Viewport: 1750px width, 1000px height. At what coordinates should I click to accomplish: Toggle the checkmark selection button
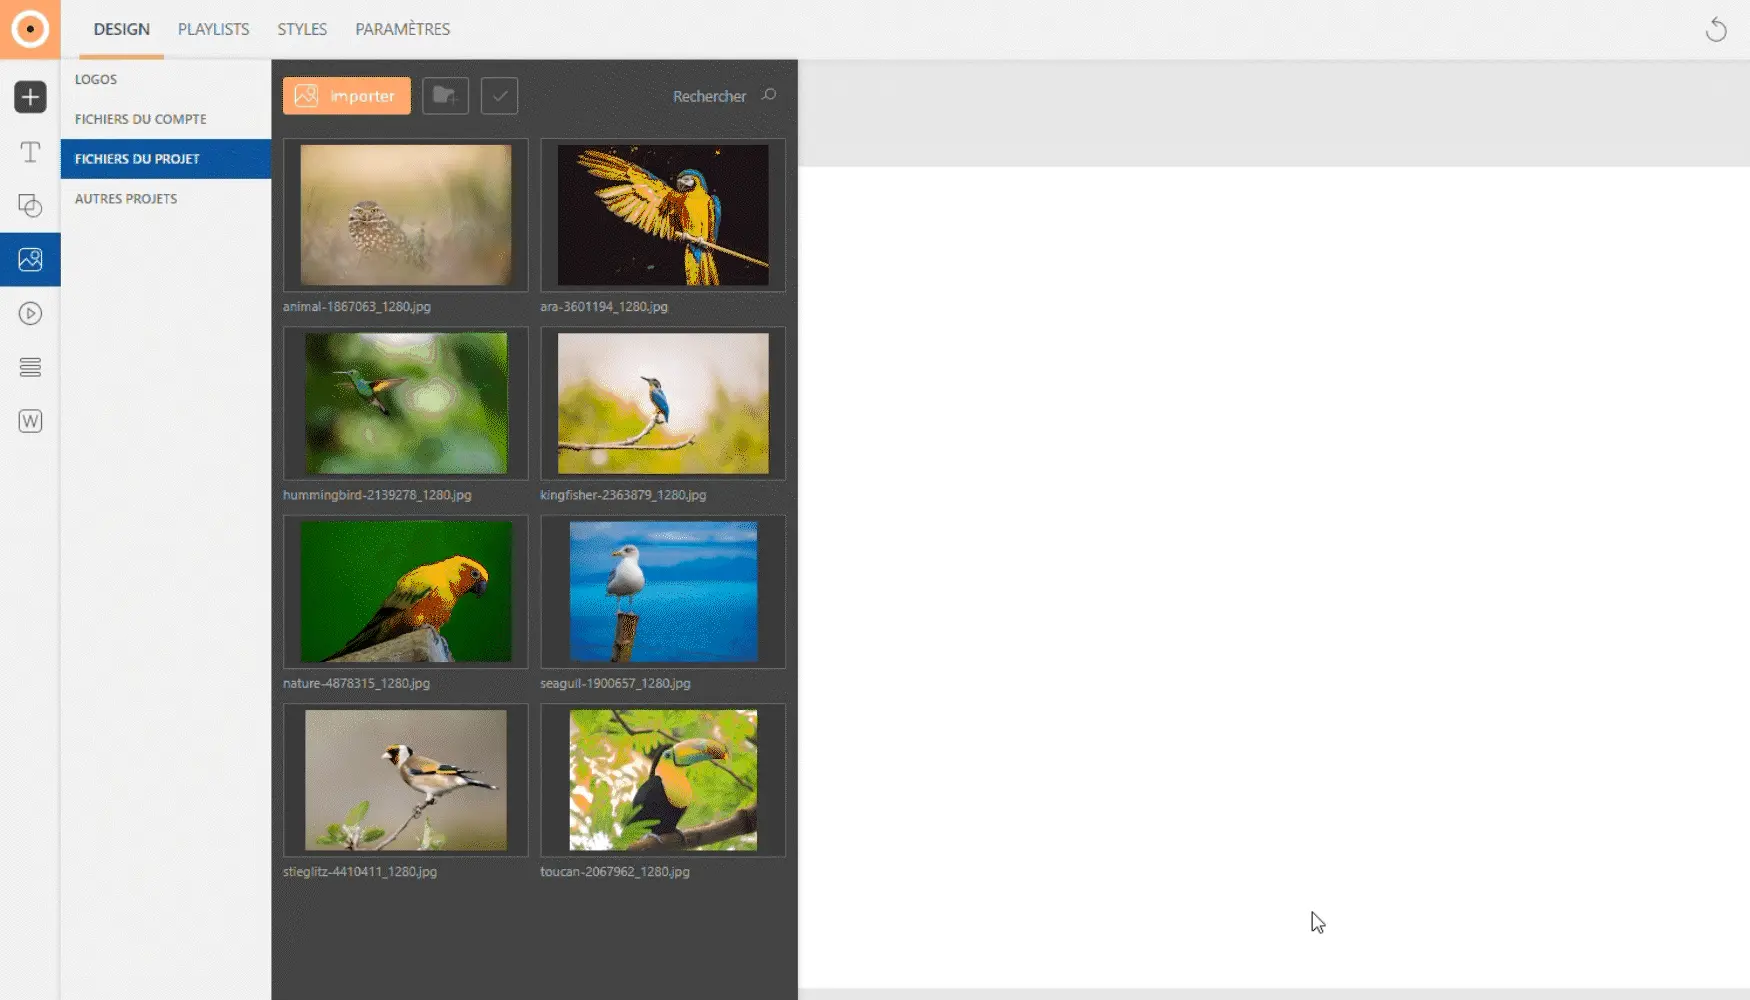(499, 96)
